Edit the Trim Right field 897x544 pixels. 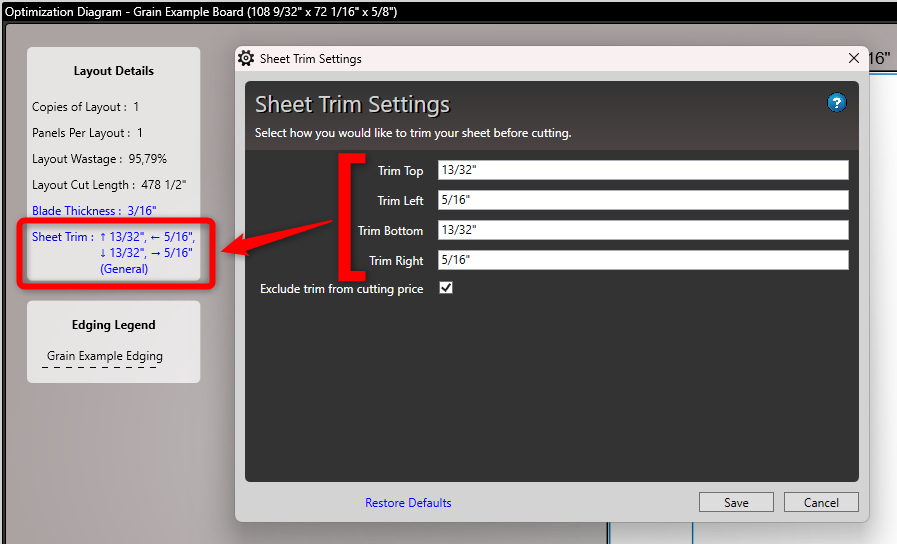click(x=643, y=260)
